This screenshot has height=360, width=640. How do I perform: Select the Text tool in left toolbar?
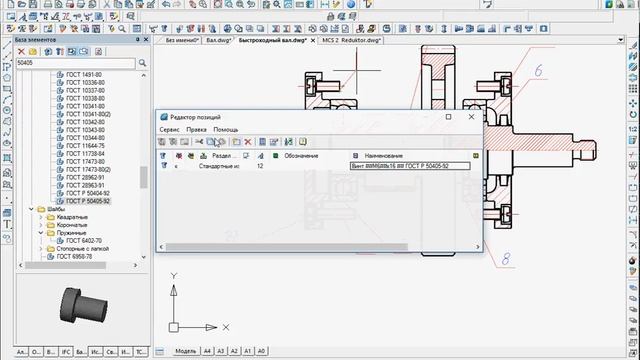pyautogui.click(x=7, y=224)
